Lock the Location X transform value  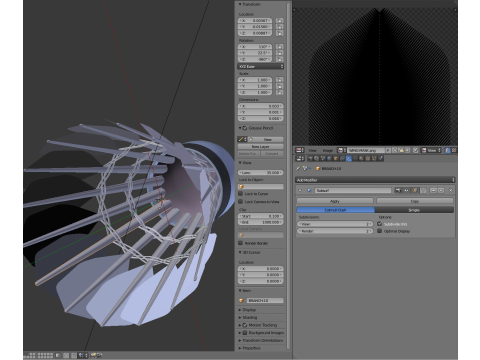coord(280,21)
